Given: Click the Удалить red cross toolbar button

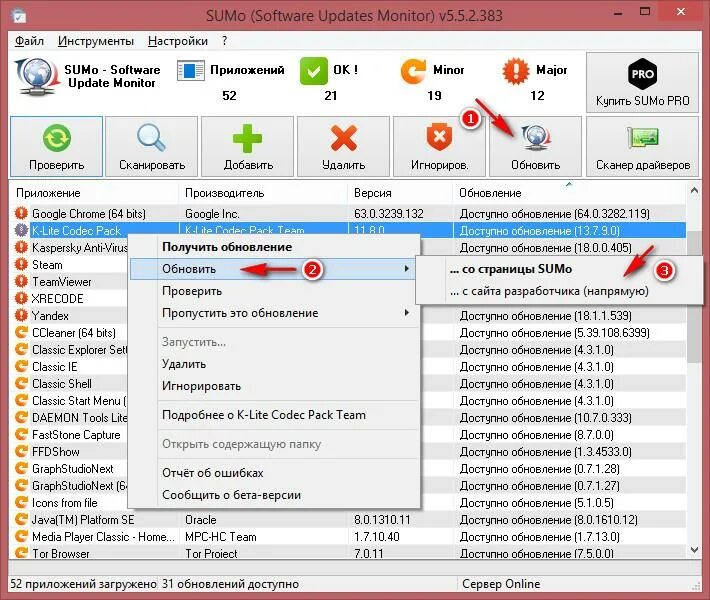Looking at the screenshot, I should 344,146.
